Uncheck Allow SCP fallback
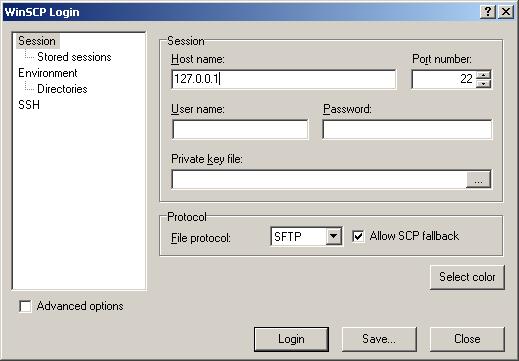Viewport: 519px width, 361px height. click(x=358, y=236)
